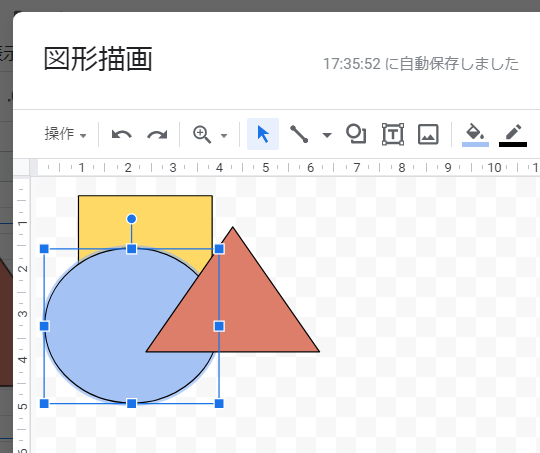
Task: Open the shapes tool
Action: pos(356,134)
